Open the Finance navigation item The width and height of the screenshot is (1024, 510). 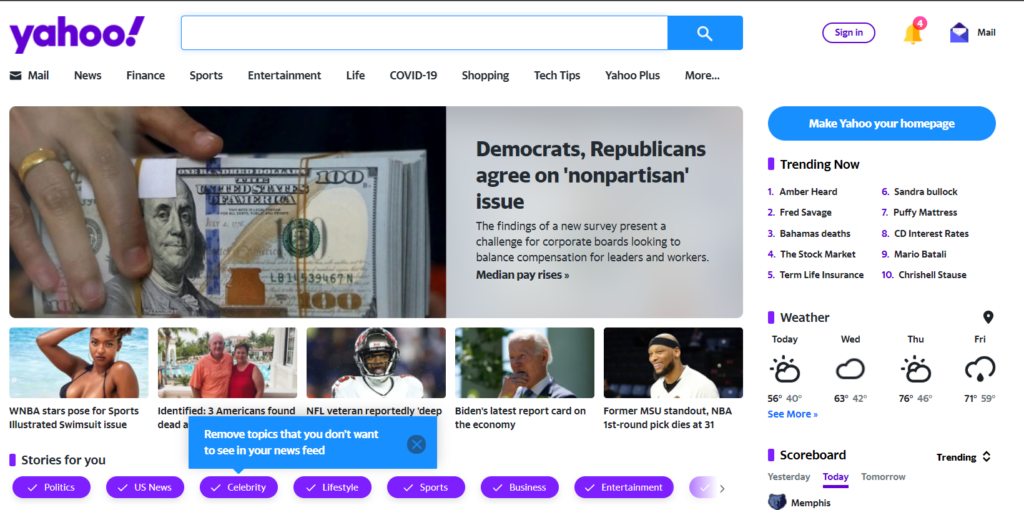145,76
